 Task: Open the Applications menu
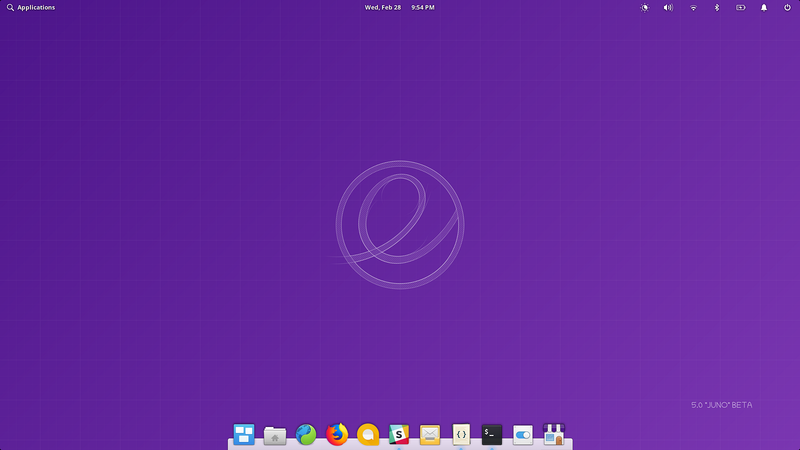tap(31, 8)
